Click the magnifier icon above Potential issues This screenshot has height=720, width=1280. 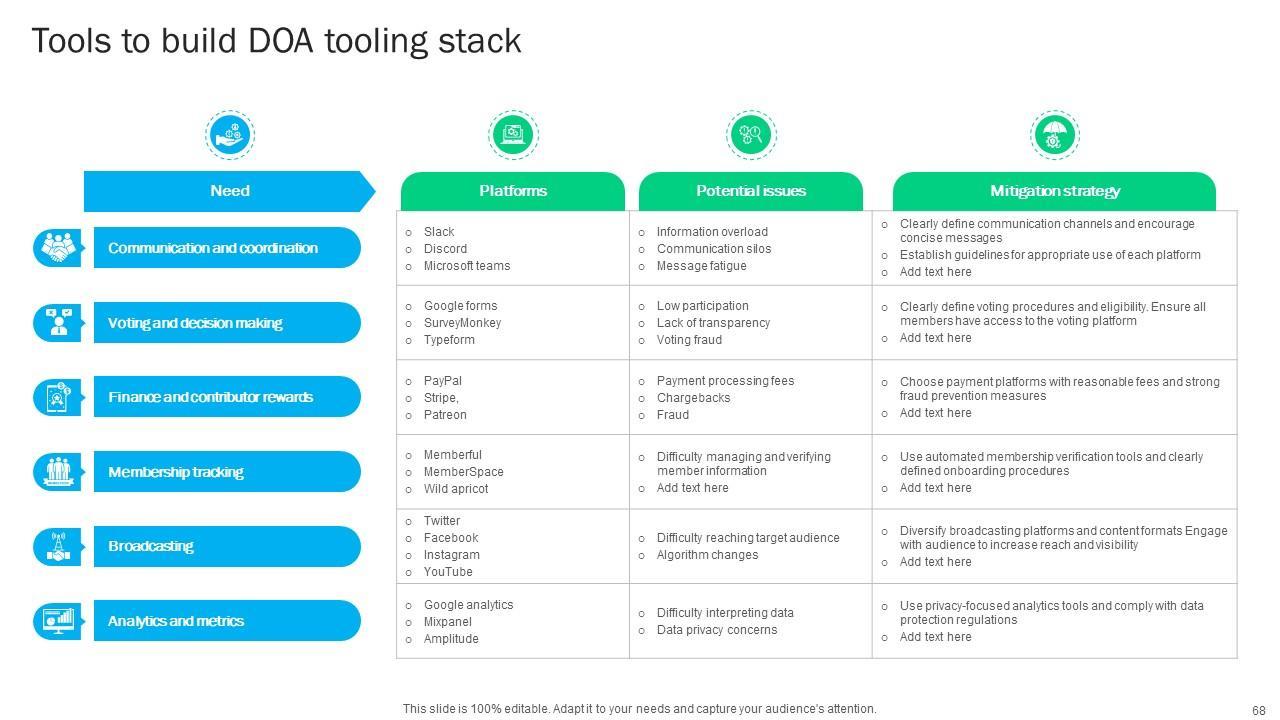(751, 135)
